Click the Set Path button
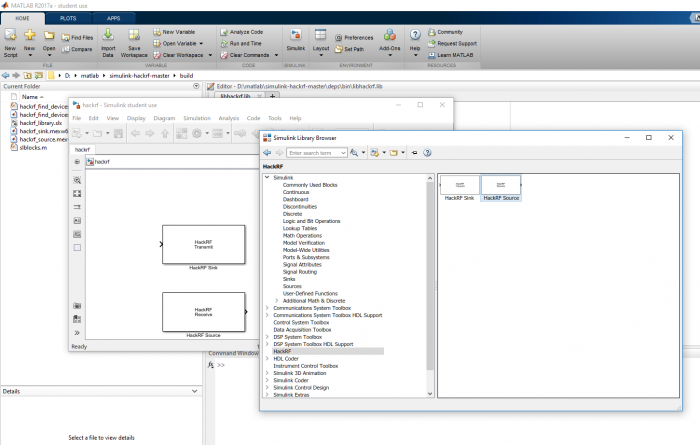The width and height of the screenshot is (700, 445). 350,49
